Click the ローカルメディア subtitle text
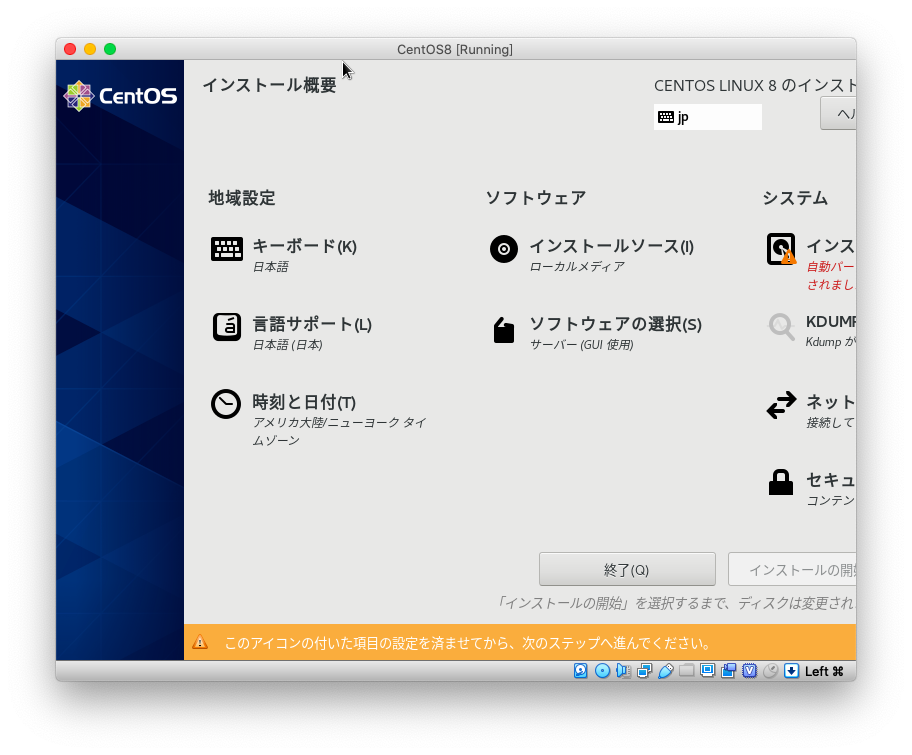 click(577, 266)
